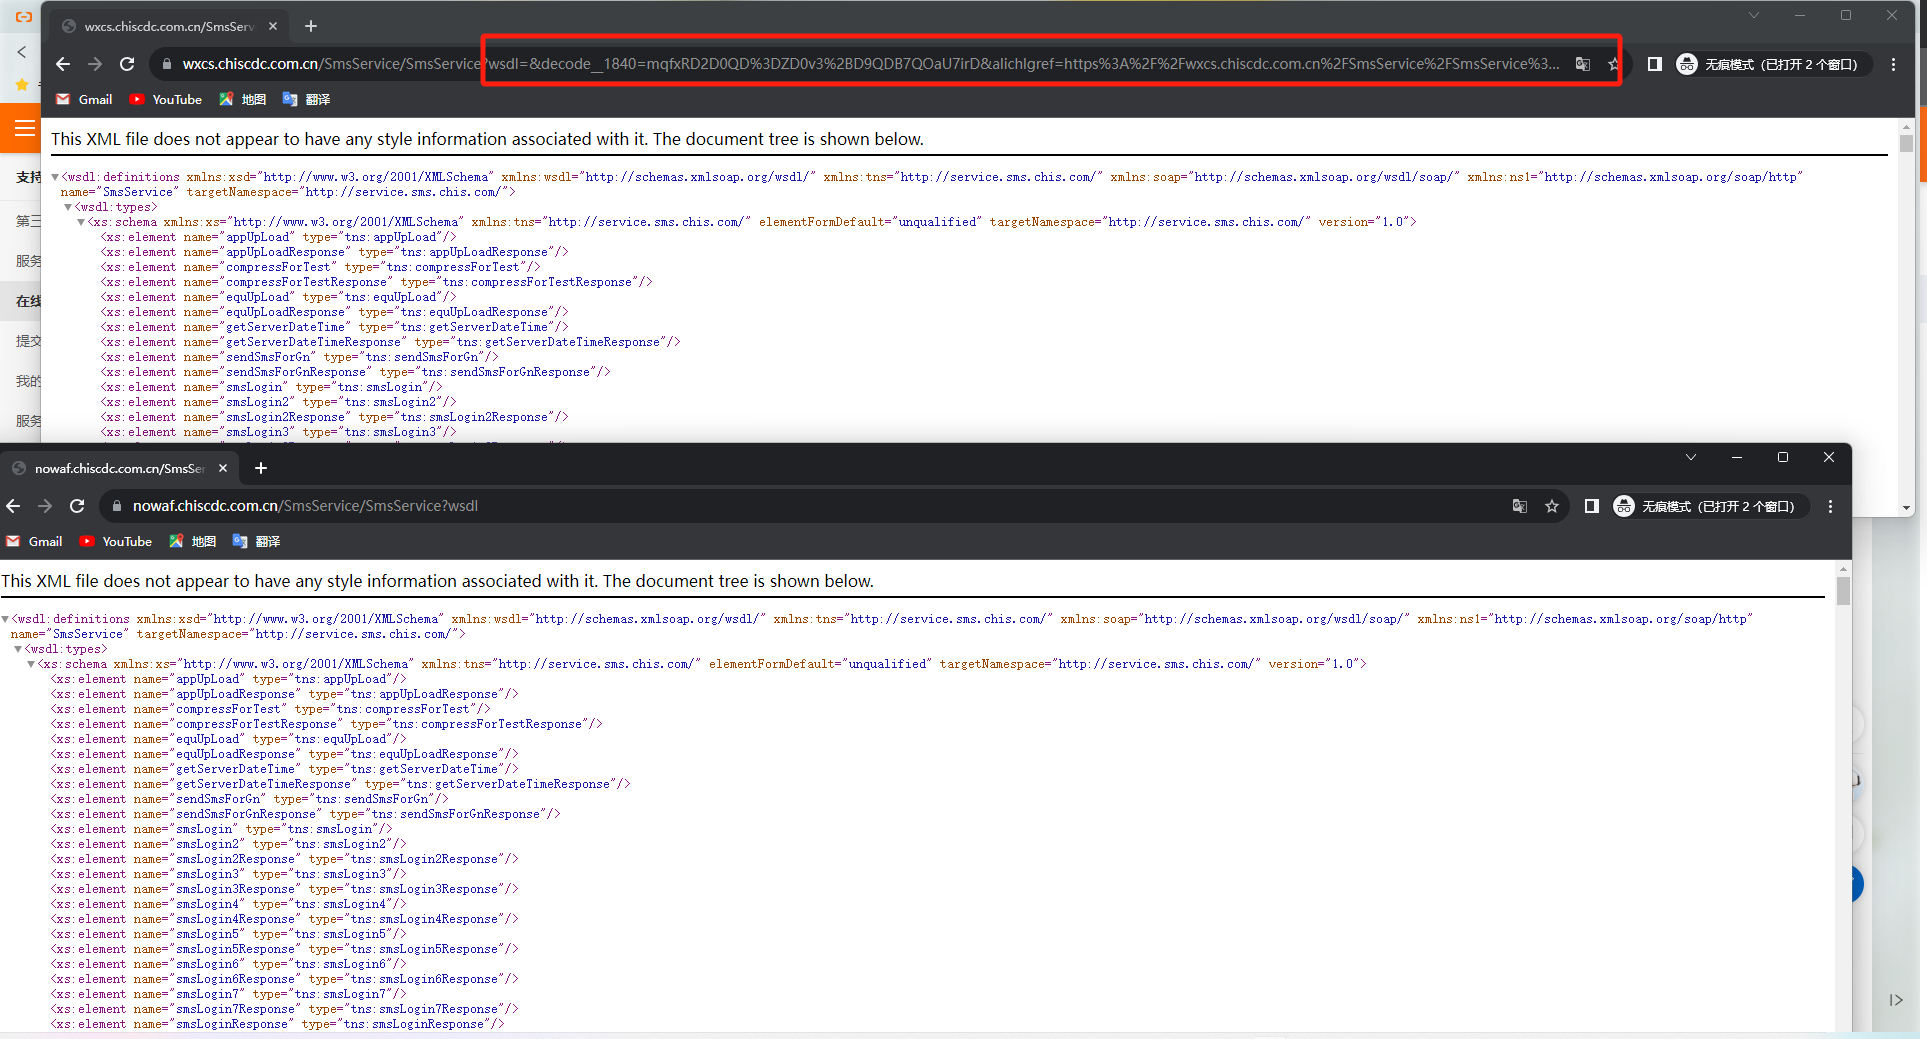
Task: Open new tab in wxcs window
Action: click(311, 26)
